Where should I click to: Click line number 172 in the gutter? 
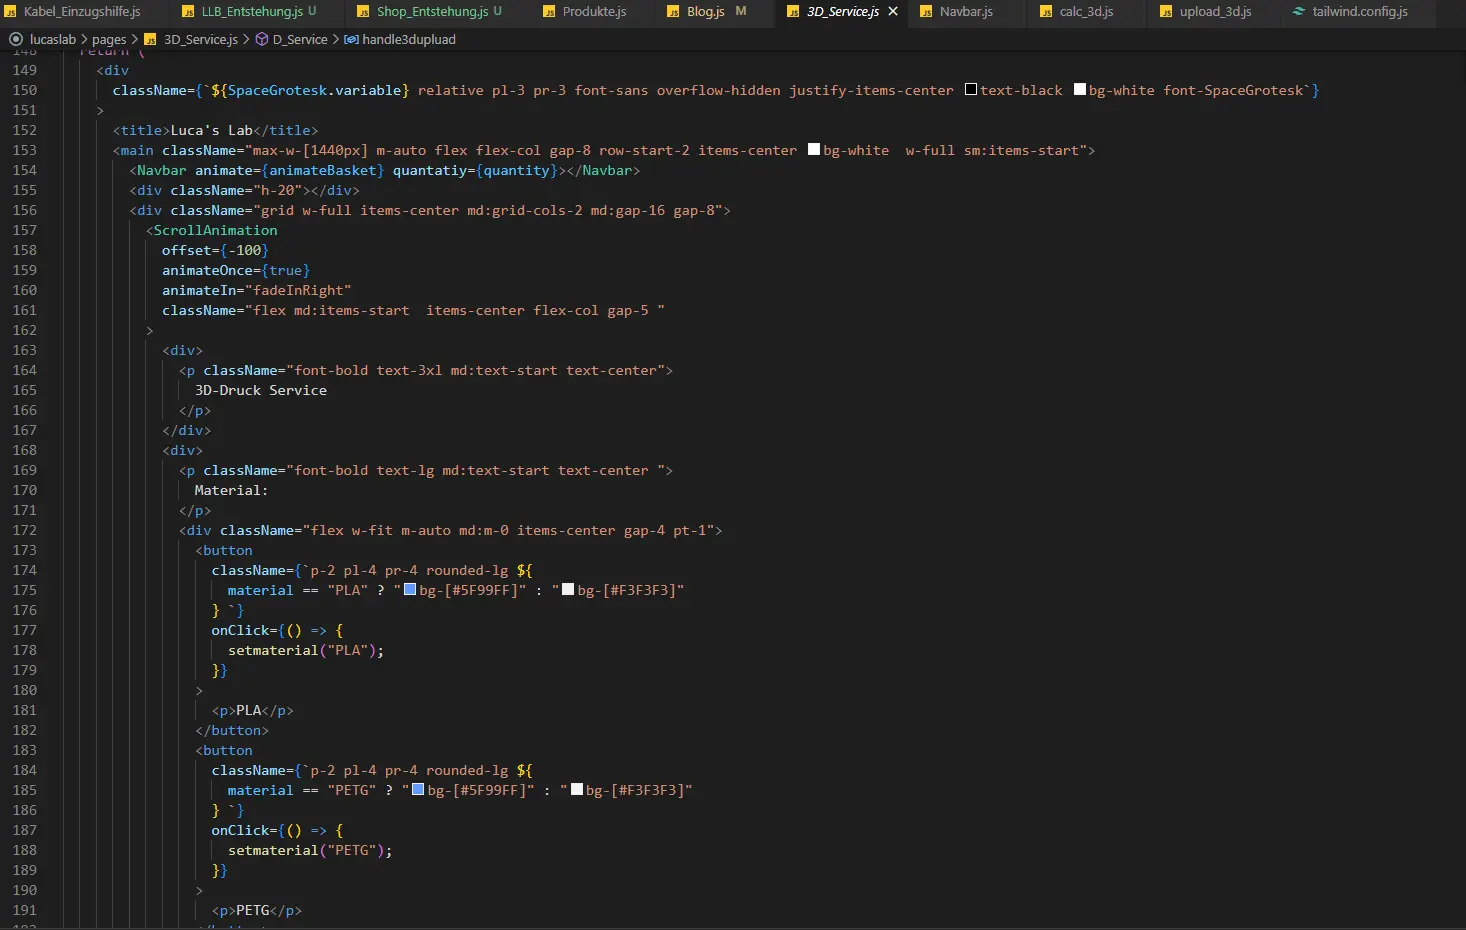[x=24, y=530]
